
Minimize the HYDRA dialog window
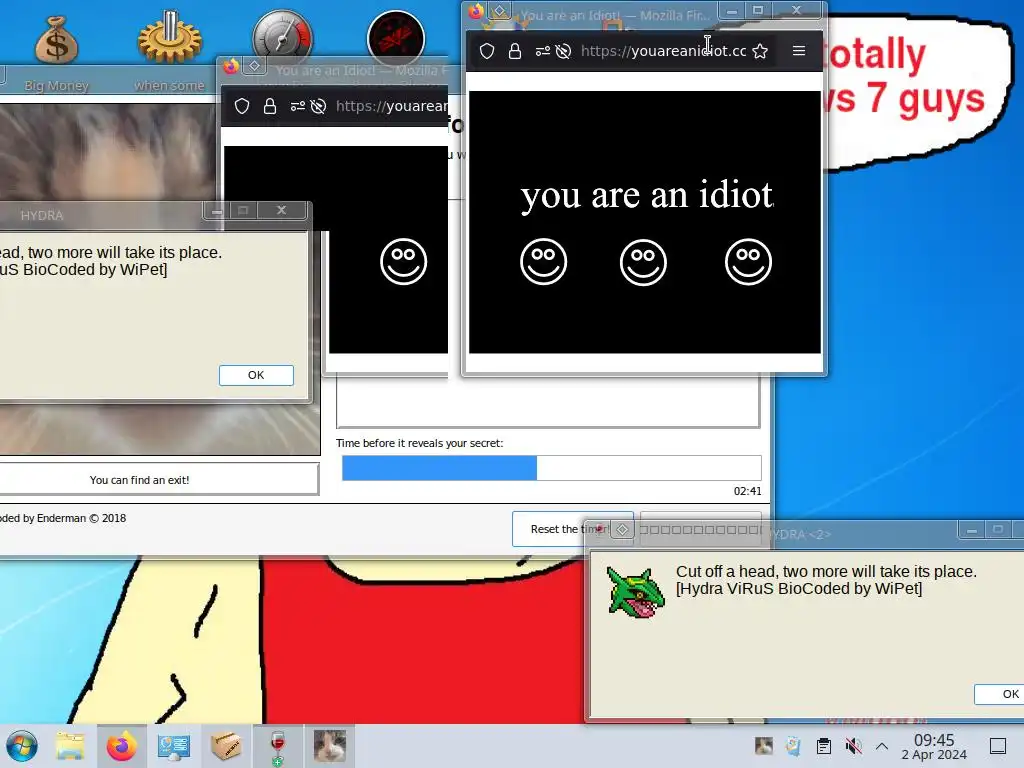[x=217, y=210]
